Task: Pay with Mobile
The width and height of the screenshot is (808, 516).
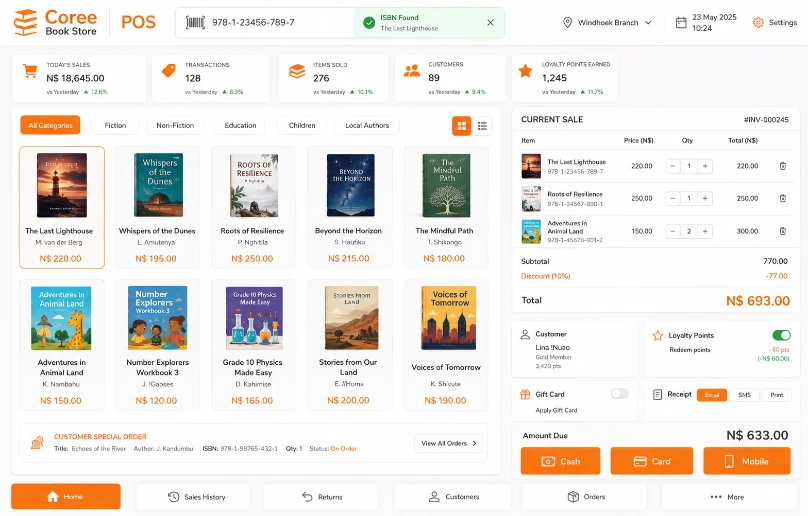Action: coord(747,461)
